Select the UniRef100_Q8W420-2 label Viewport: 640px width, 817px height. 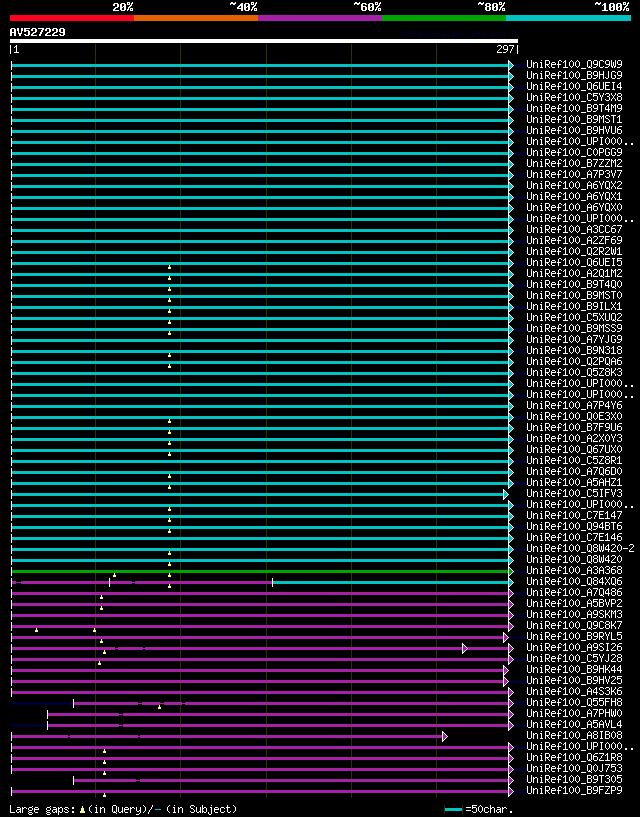point(580,548)
